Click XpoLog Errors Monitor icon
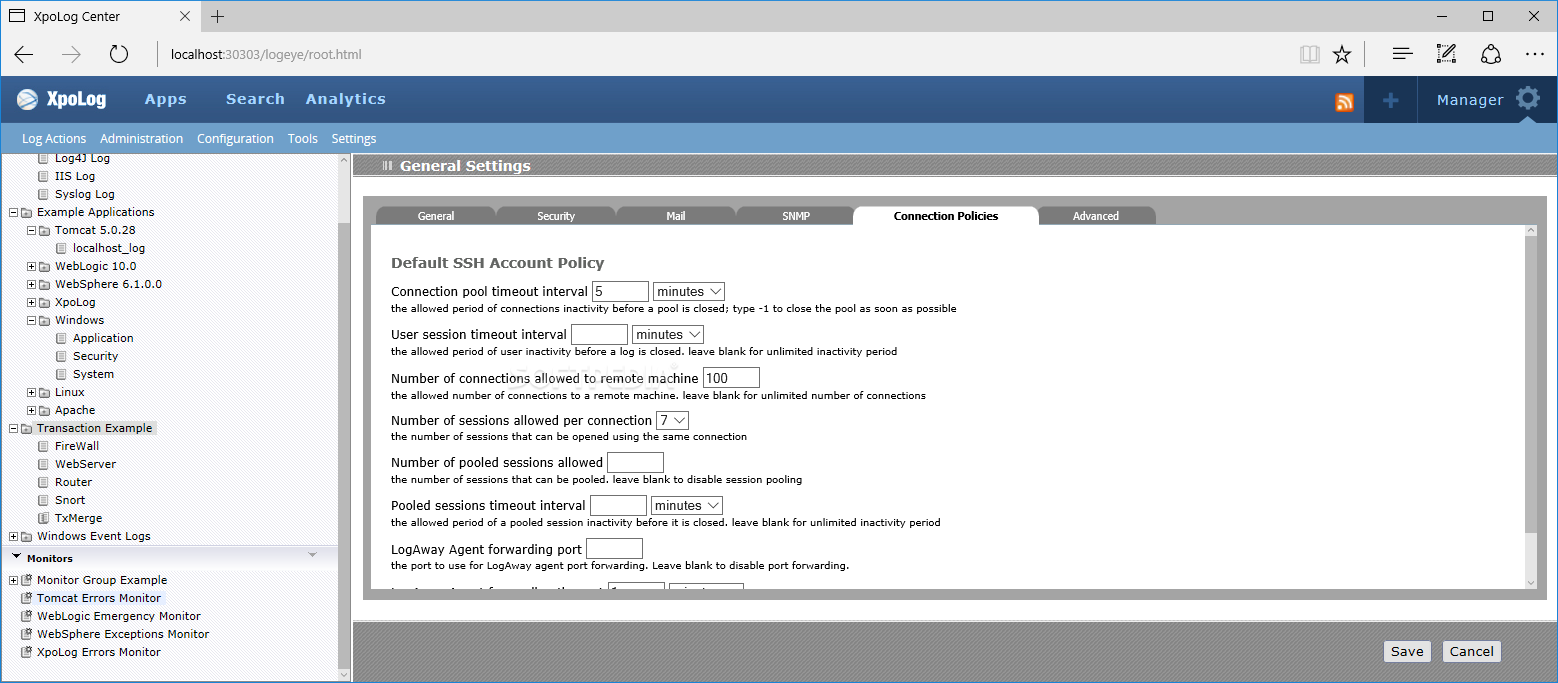The width and height of the screenshot is (1558, 683). coord(26,652)
